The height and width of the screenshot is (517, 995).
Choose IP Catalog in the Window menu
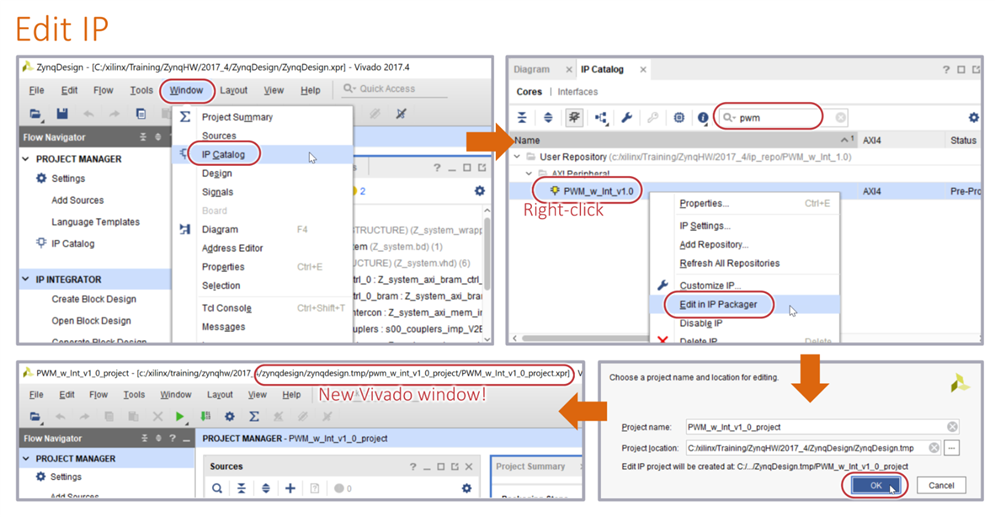[223, 154]
